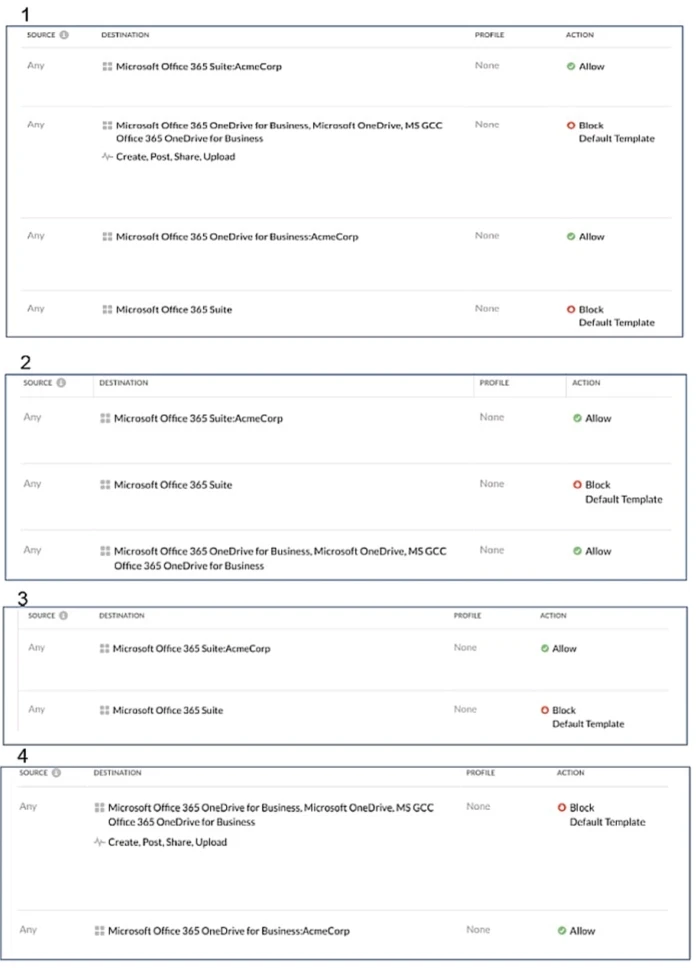
Task: Click app icon beside OneDrive for Business:AcmeCorp in panel 4
Action: pos(99,931)
